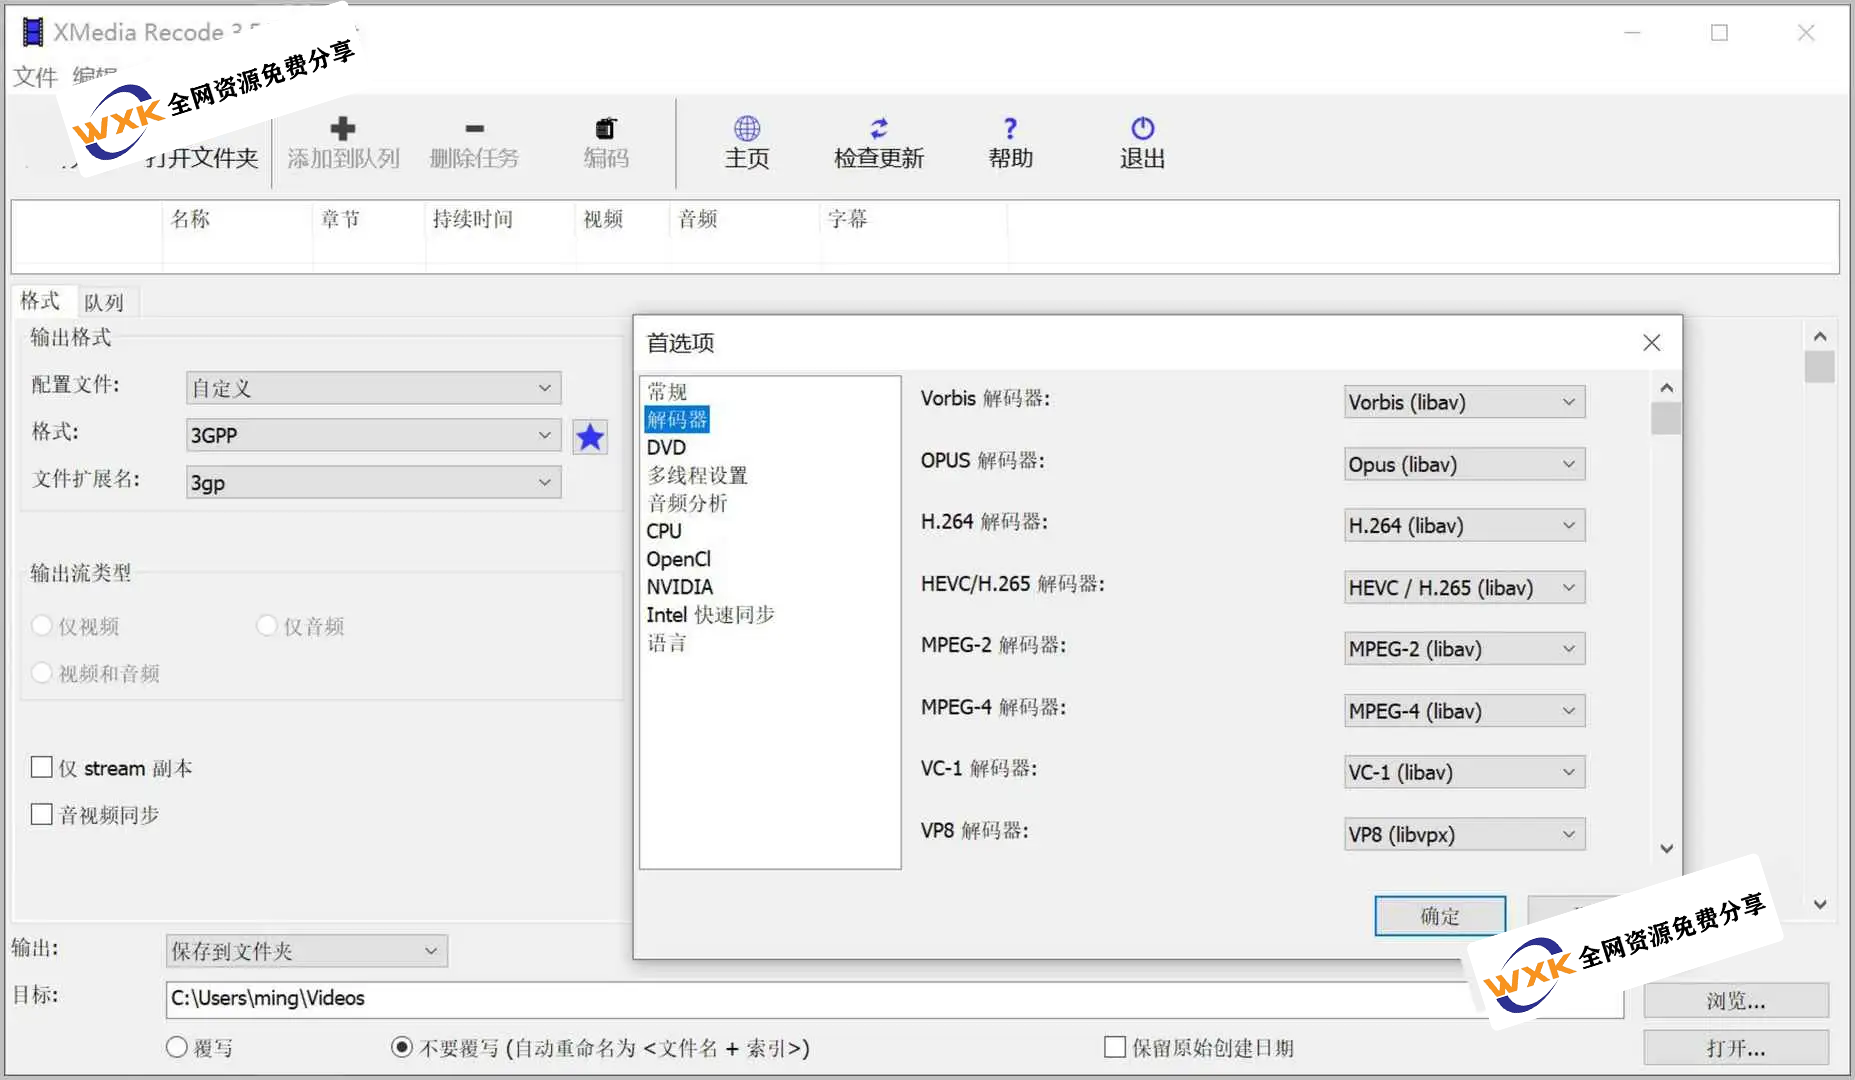Switch to the 队列 tab

104,302
